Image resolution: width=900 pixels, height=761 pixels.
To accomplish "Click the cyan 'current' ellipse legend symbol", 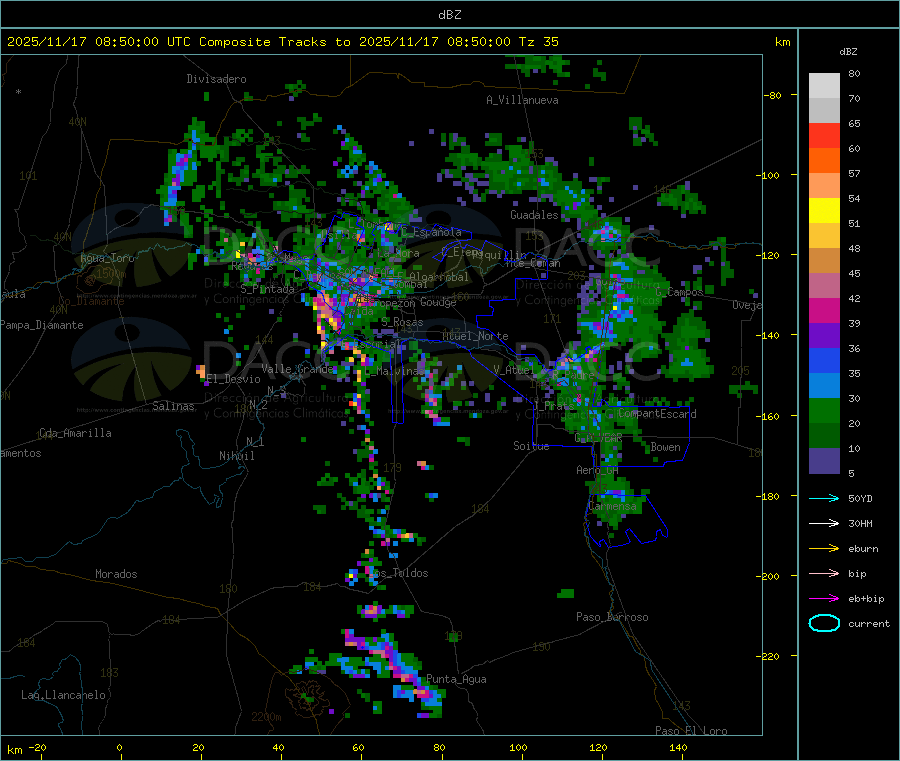I will pyautogui.click(x=824, y=623).
